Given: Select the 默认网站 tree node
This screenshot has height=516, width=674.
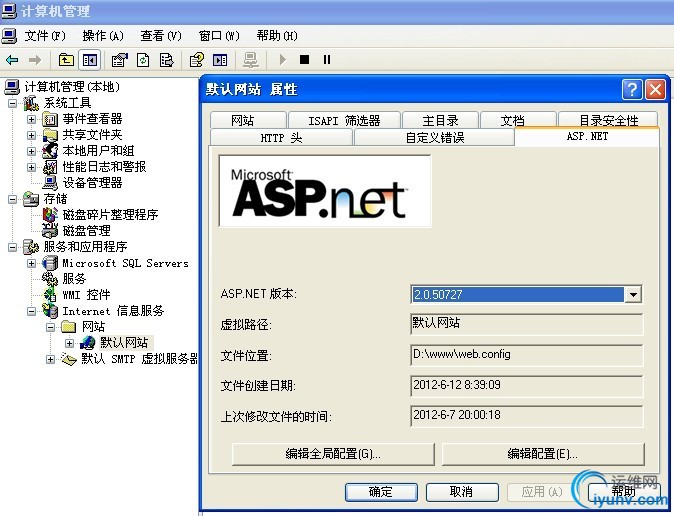Looking at the screenshot, I should pos(124,343).
